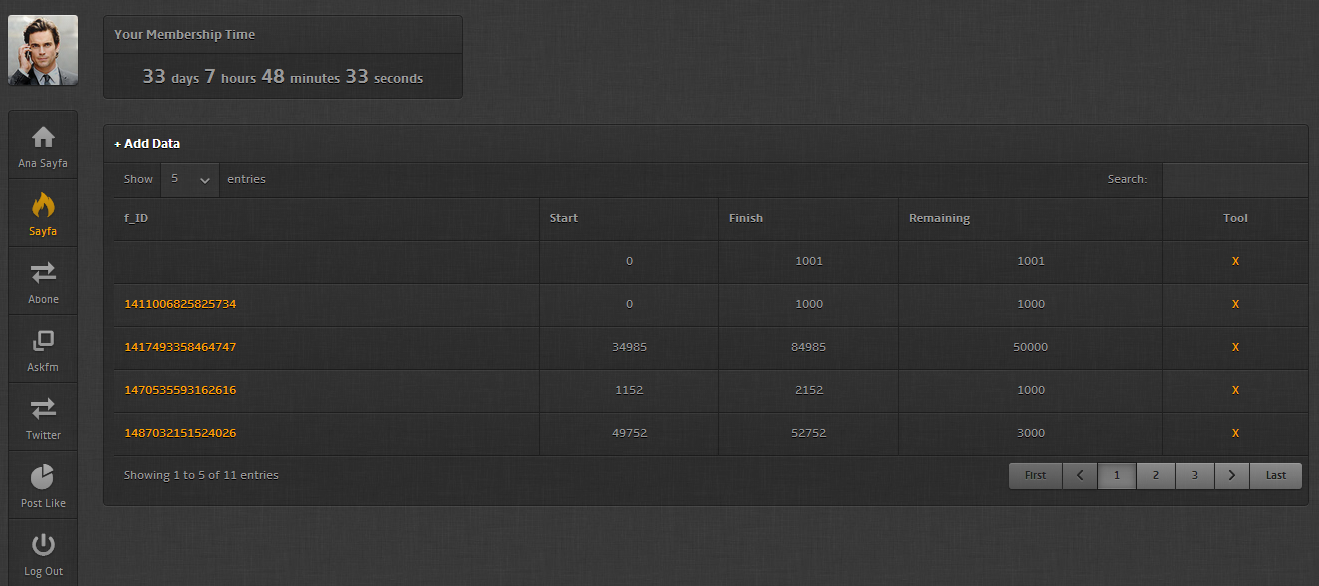Go to page 2
The height and width of the screenshot is (586, 1319).
(1155, 475)
